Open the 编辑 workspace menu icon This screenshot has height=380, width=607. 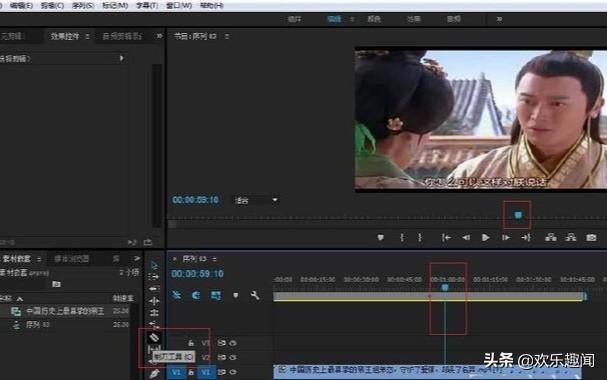click(352, 19)
